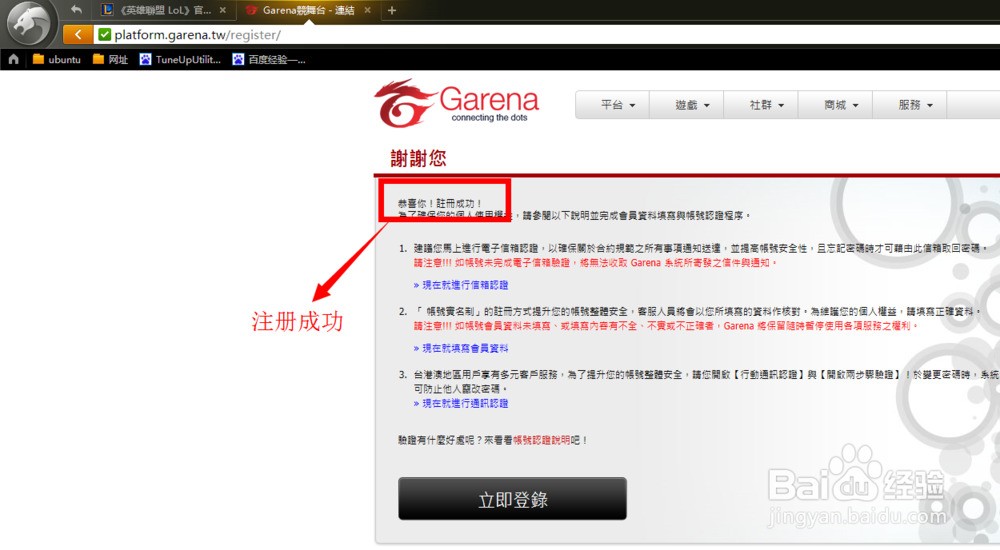Screen dimensions: 1000x550
Task: Open the TuneUpUtilit... bookmark
Action: [x=180, y=59]
